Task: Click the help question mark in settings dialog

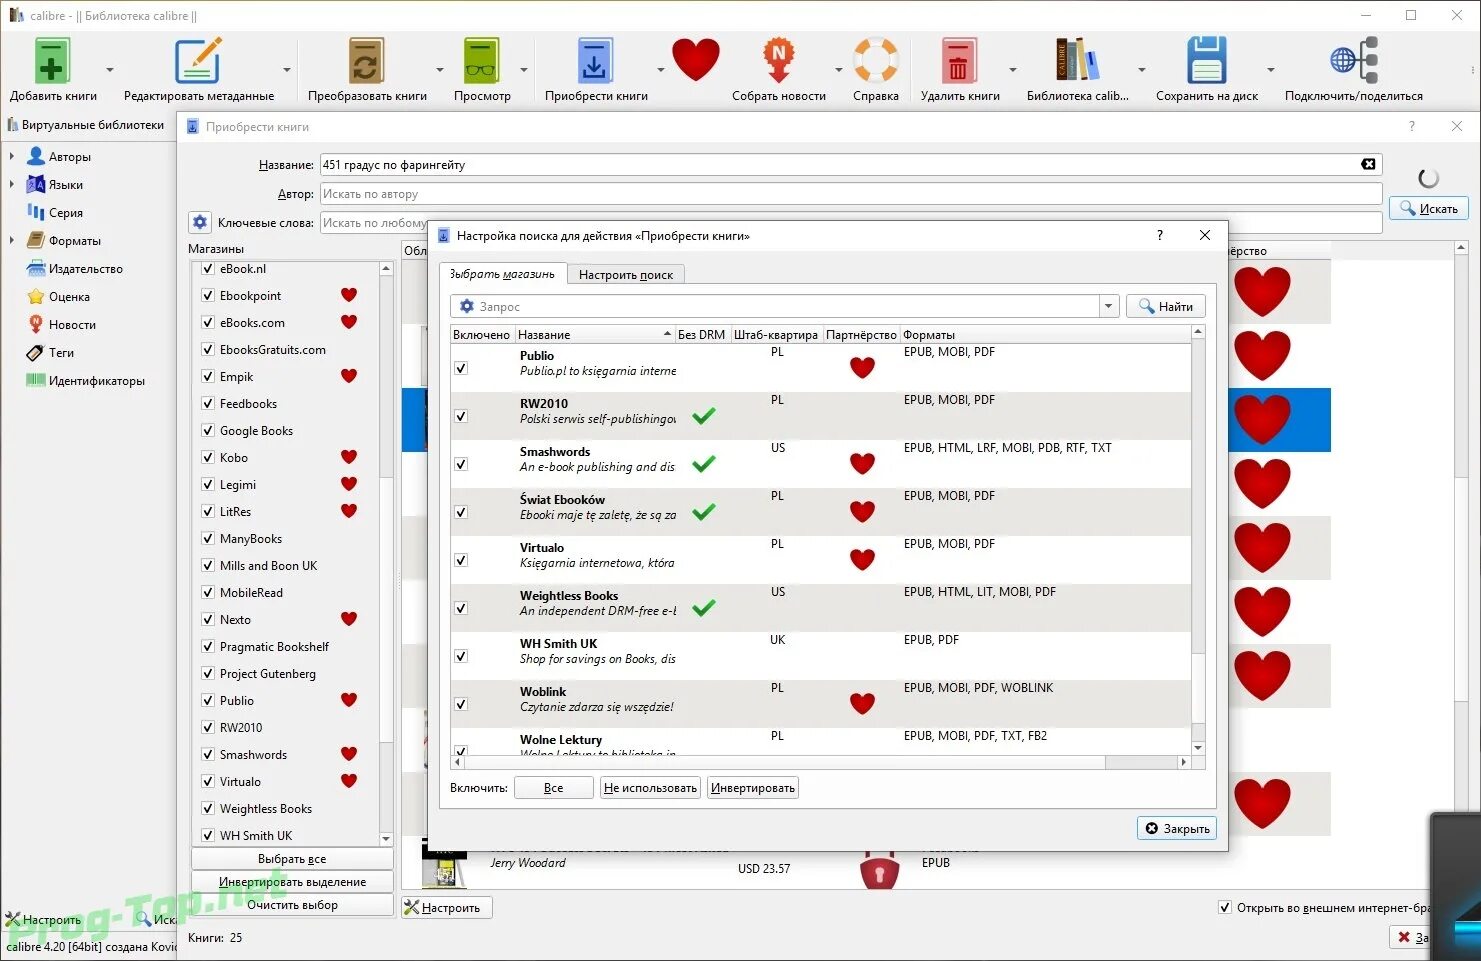Action: pyautogui.click(x=1160, y=235)
